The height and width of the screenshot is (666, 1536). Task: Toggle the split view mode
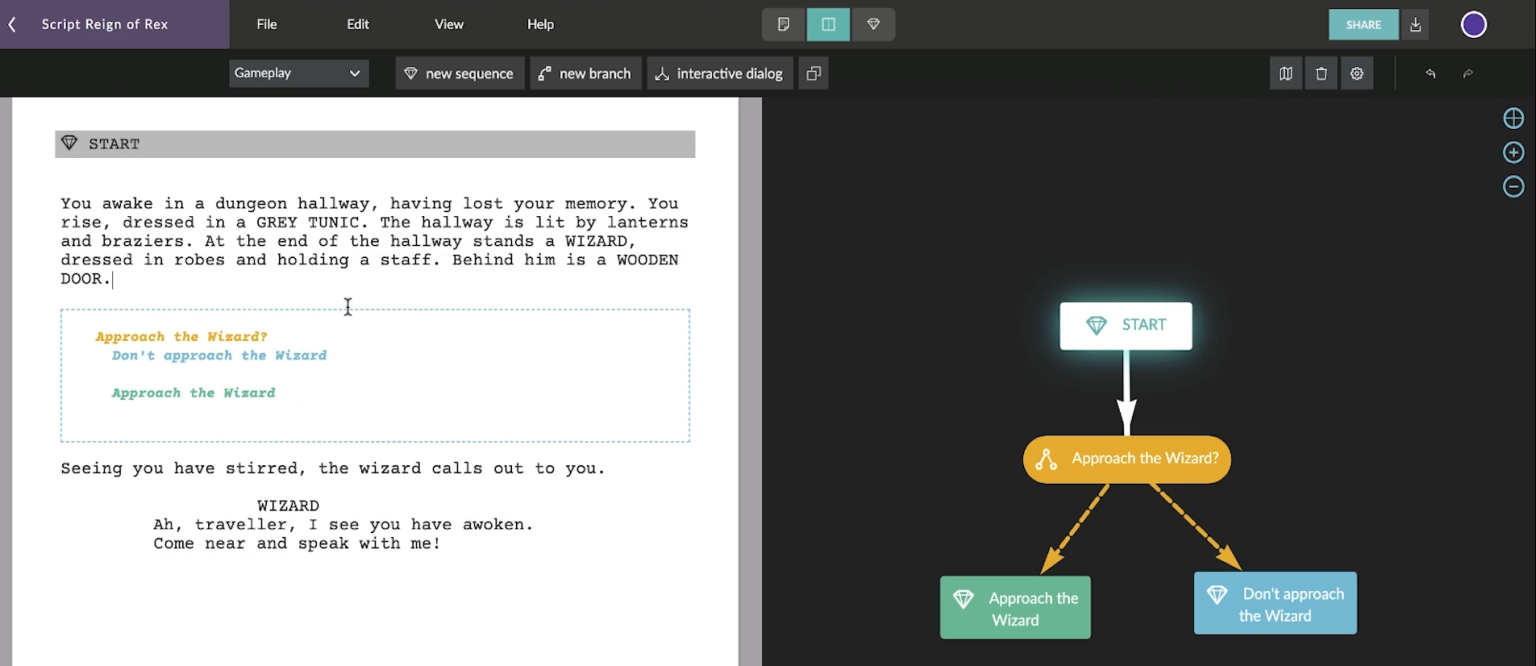click(828, 24)
